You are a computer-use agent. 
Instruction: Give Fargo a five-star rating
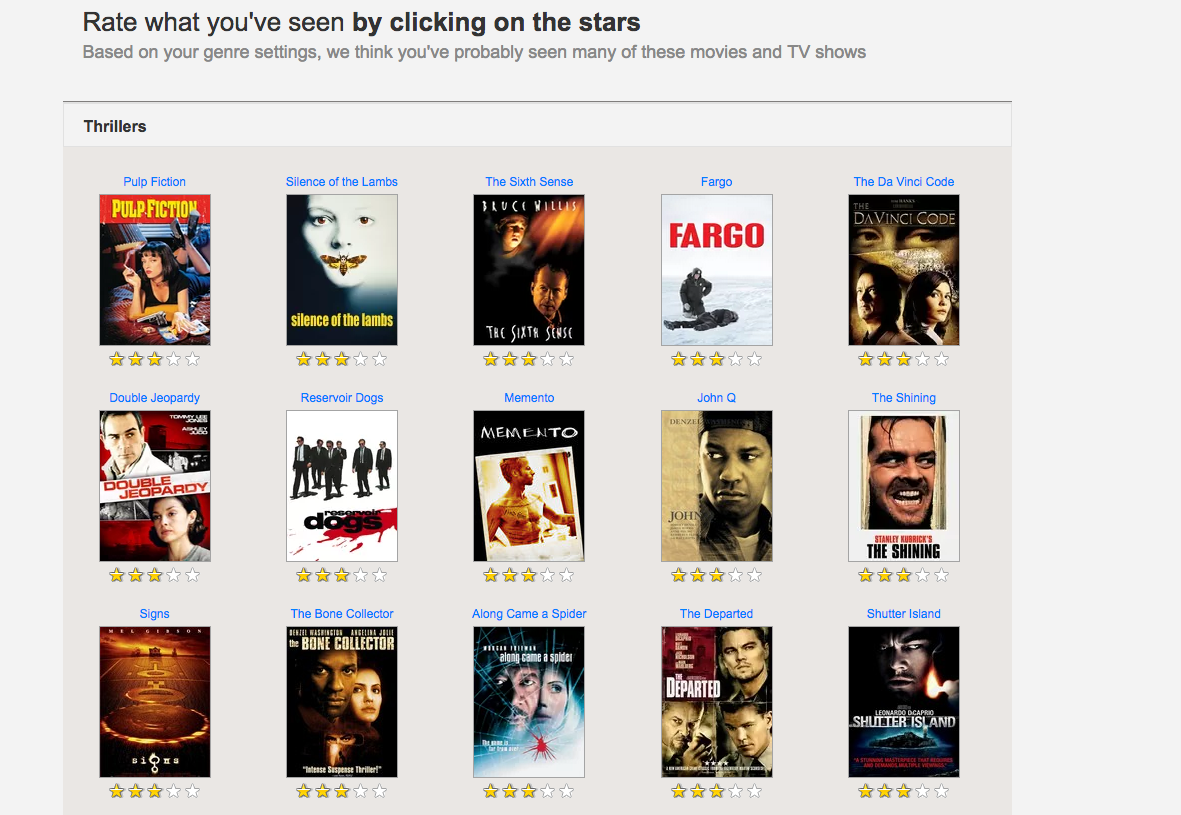tap(755, 359)
